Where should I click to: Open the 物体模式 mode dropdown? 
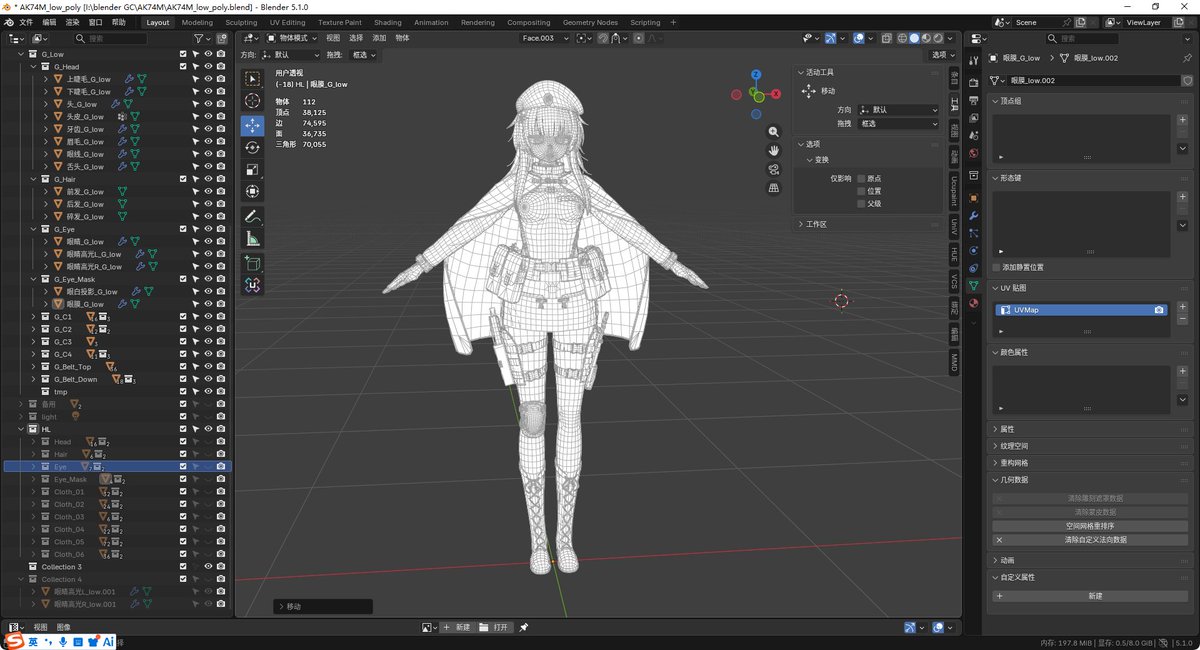[x=294, y=38]
